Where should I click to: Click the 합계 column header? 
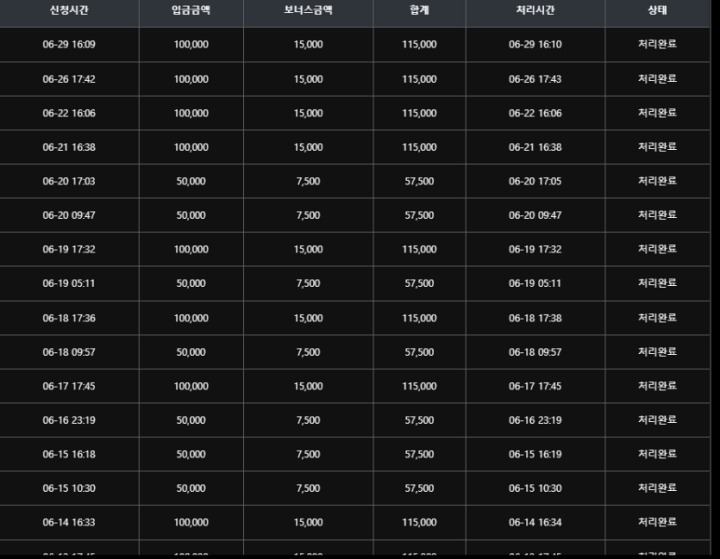tap(419, 11)
